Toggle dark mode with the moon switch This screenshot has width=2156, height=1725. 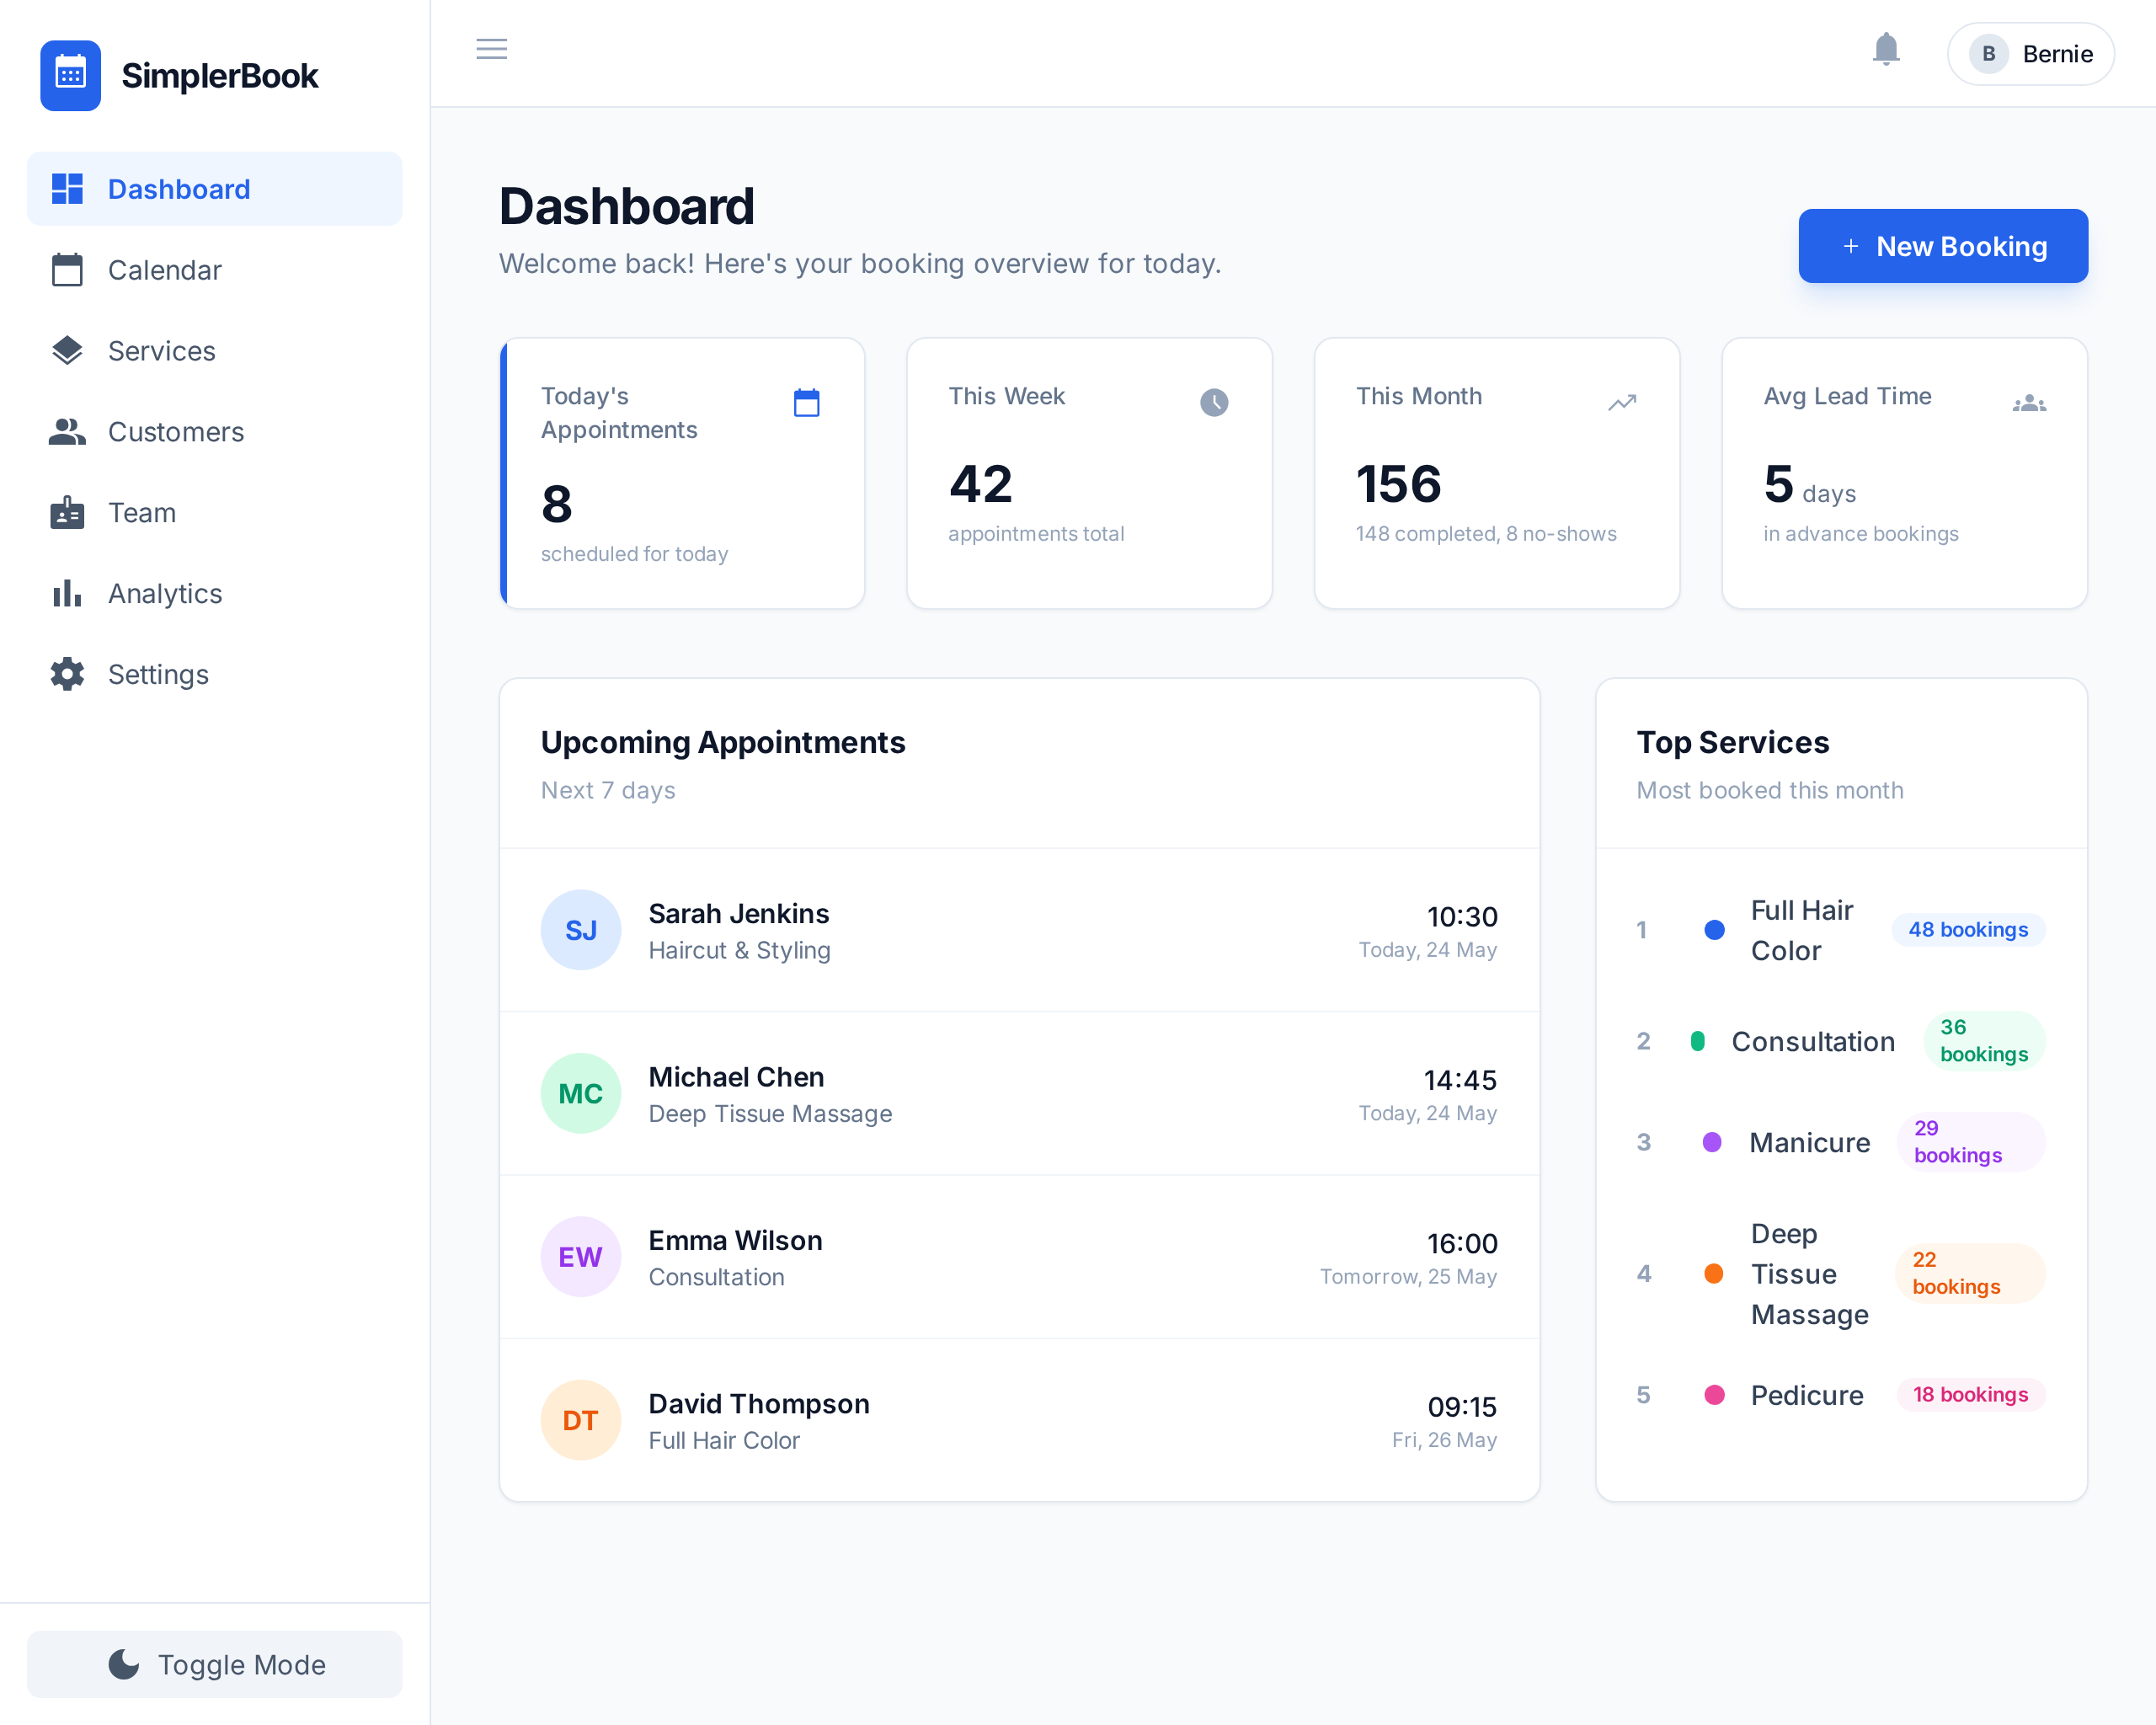point(122,1664)
